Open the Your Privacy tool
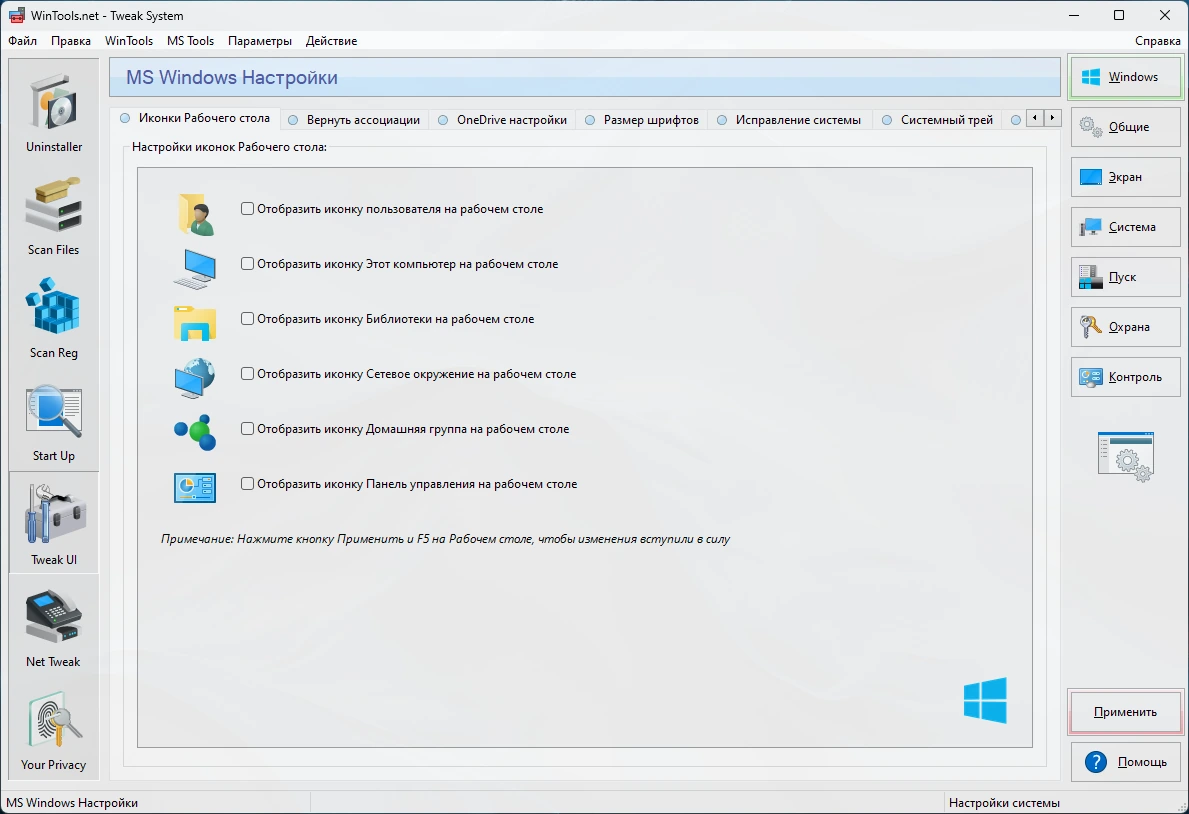This screenshot has height=814, width=1189. (54, 730)
